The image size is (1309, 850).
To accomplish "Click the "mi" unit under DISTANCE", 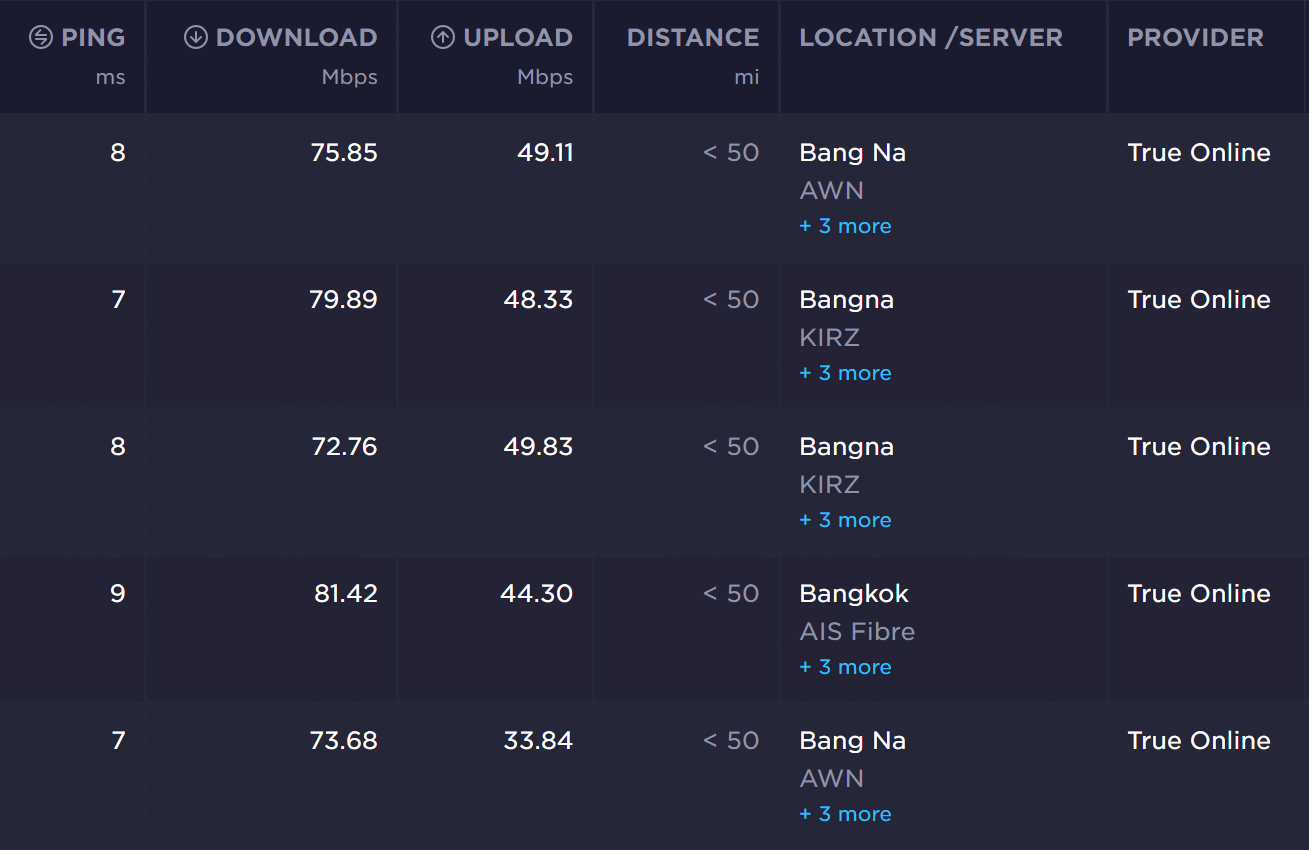I will pos(747,78).
